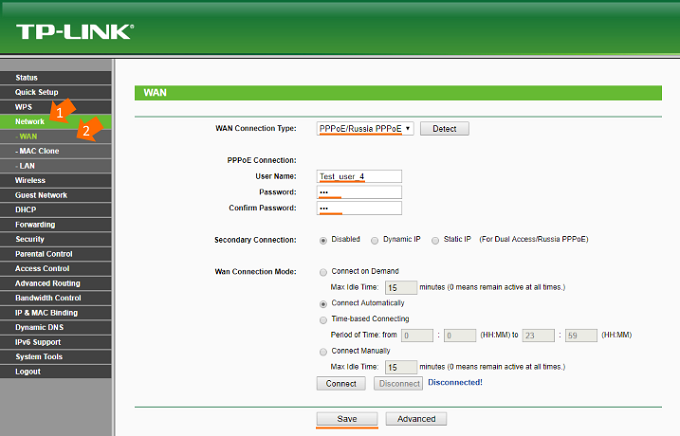Viewport: 680px width, 436px height.
Task: Select Dynamic IP secondary connection
Action: [374, 240]
